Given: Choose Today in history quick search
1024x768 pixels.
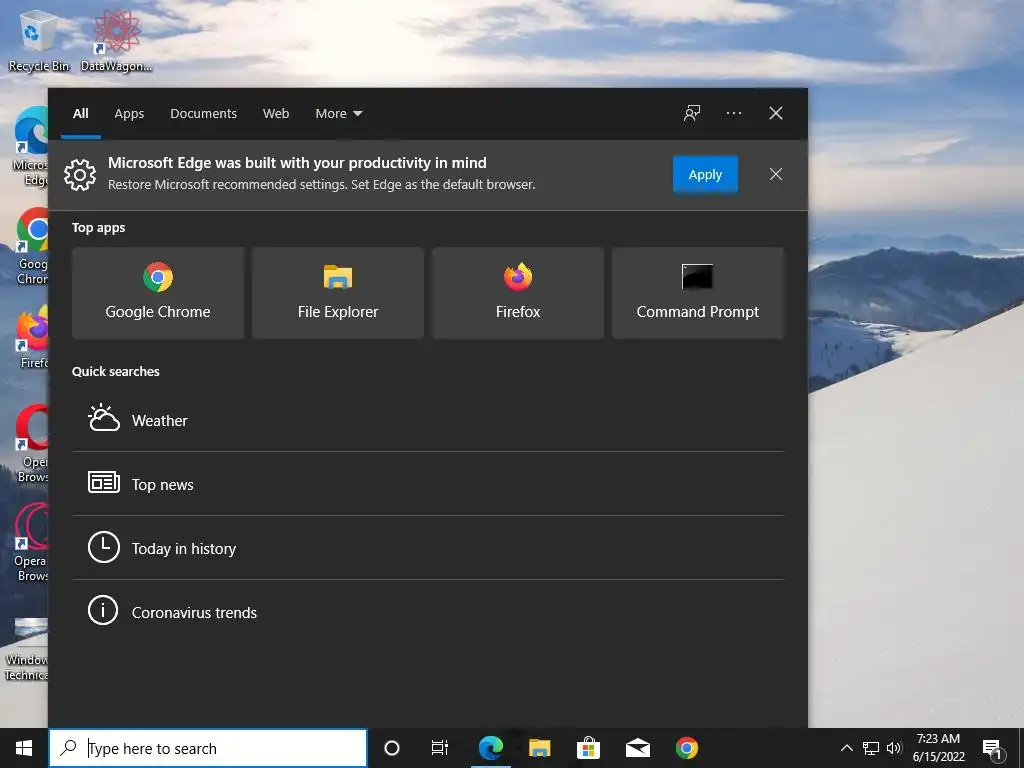Looking at the screenshot, I should (x=428, y=548).
